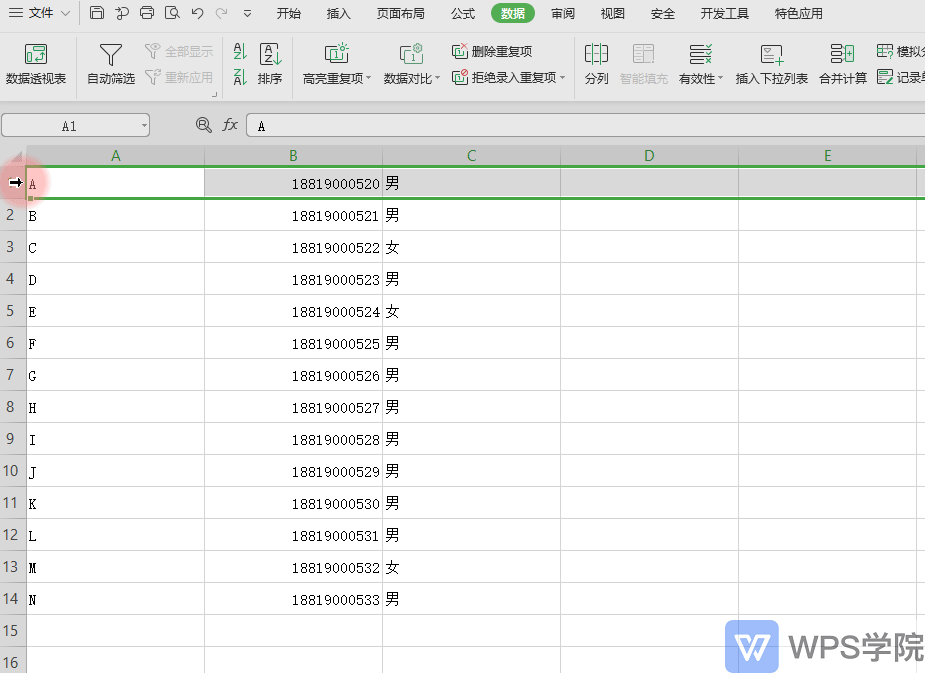
Task: Click 删除重复项 remove duplicates
Action: 492,51
